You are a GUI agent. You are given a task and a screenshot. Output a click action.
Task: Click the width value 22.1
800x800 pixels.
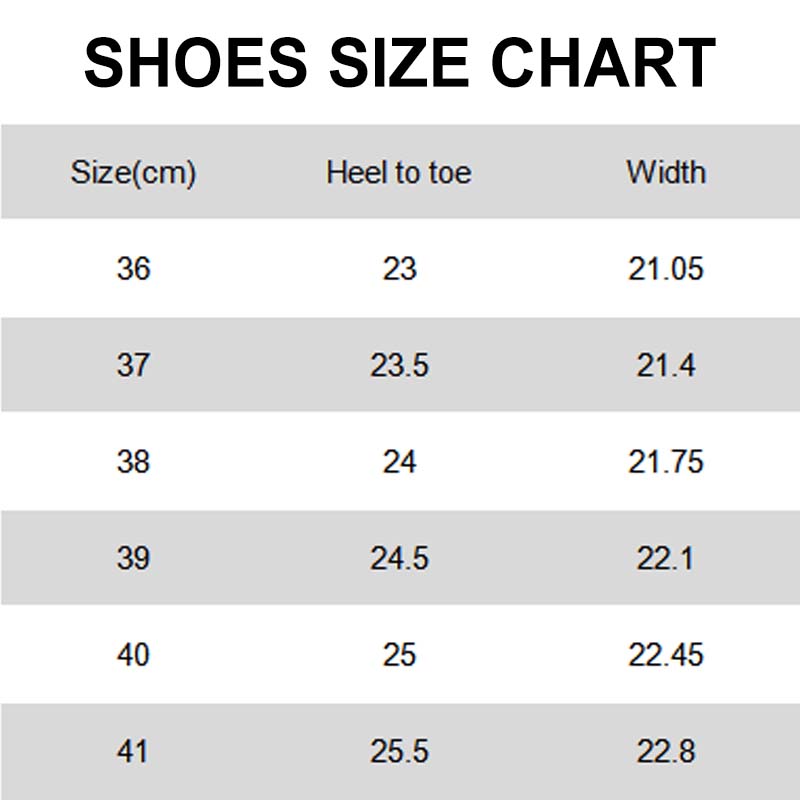[x=666, y=558]
